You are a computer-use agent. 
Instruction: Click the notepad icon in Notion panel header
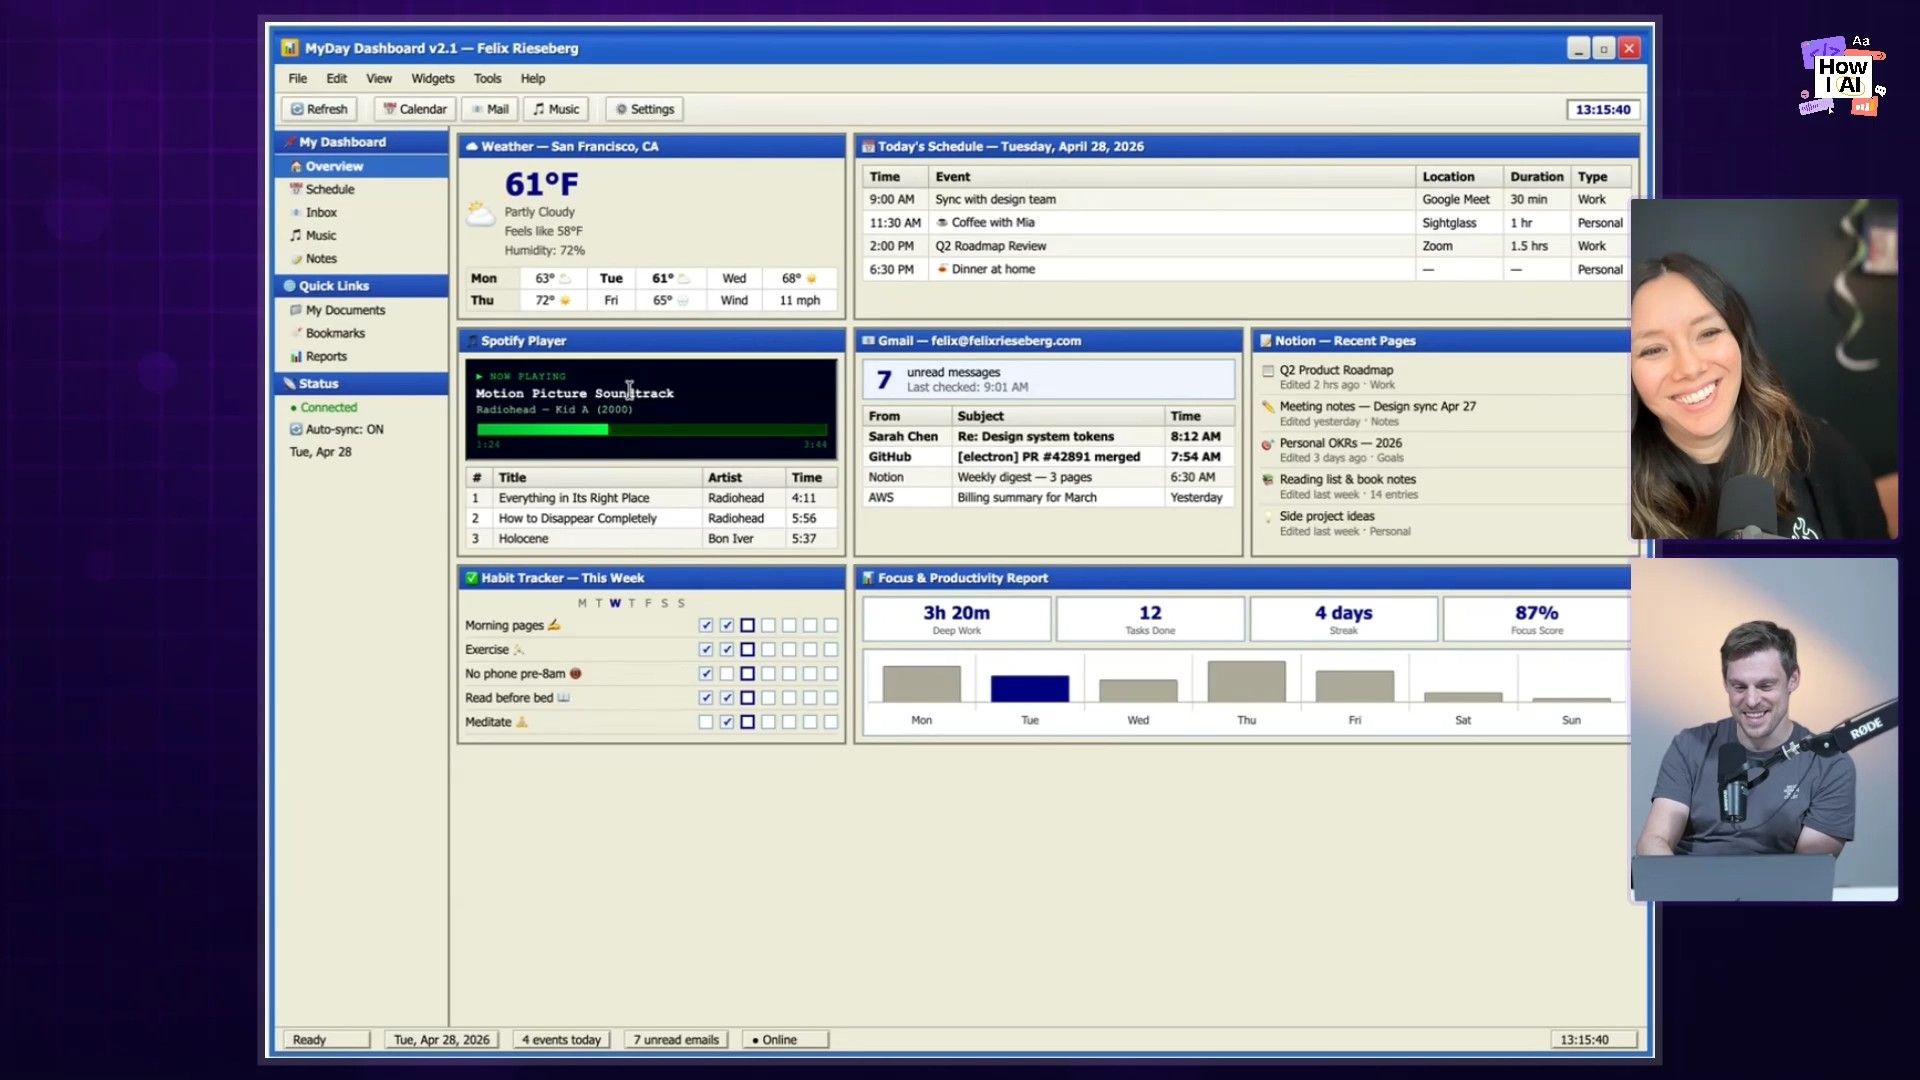click(x=1265, y=341)
